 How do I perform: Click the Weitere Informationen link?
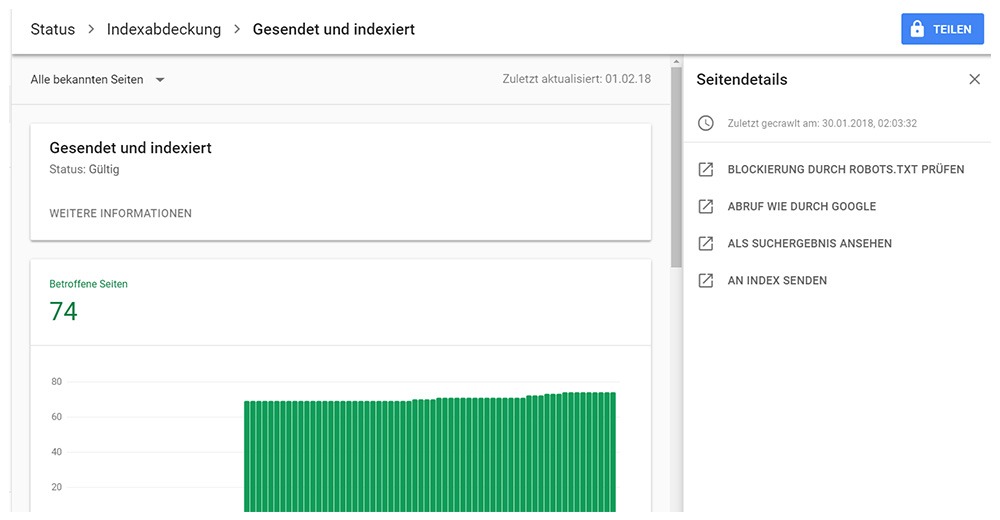click(x=121, y=213)
